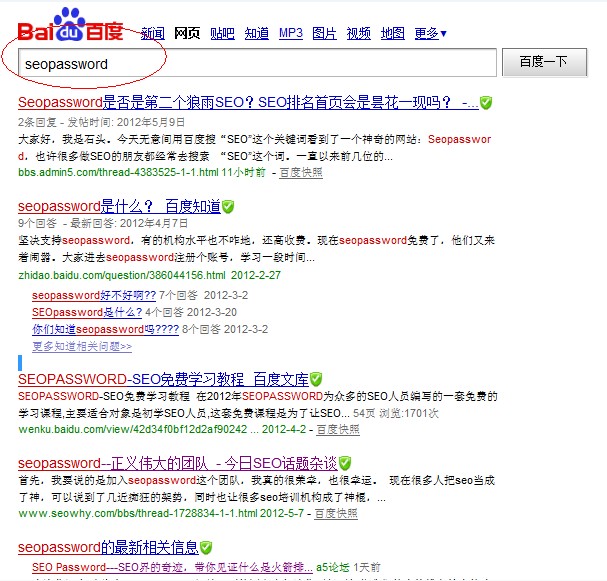The width and height of the screenshot is (607, 581).
Task: Click the URL text bbs.admin5.com/thread-4383525-1-1.html
Action: (x=118, y=173)
